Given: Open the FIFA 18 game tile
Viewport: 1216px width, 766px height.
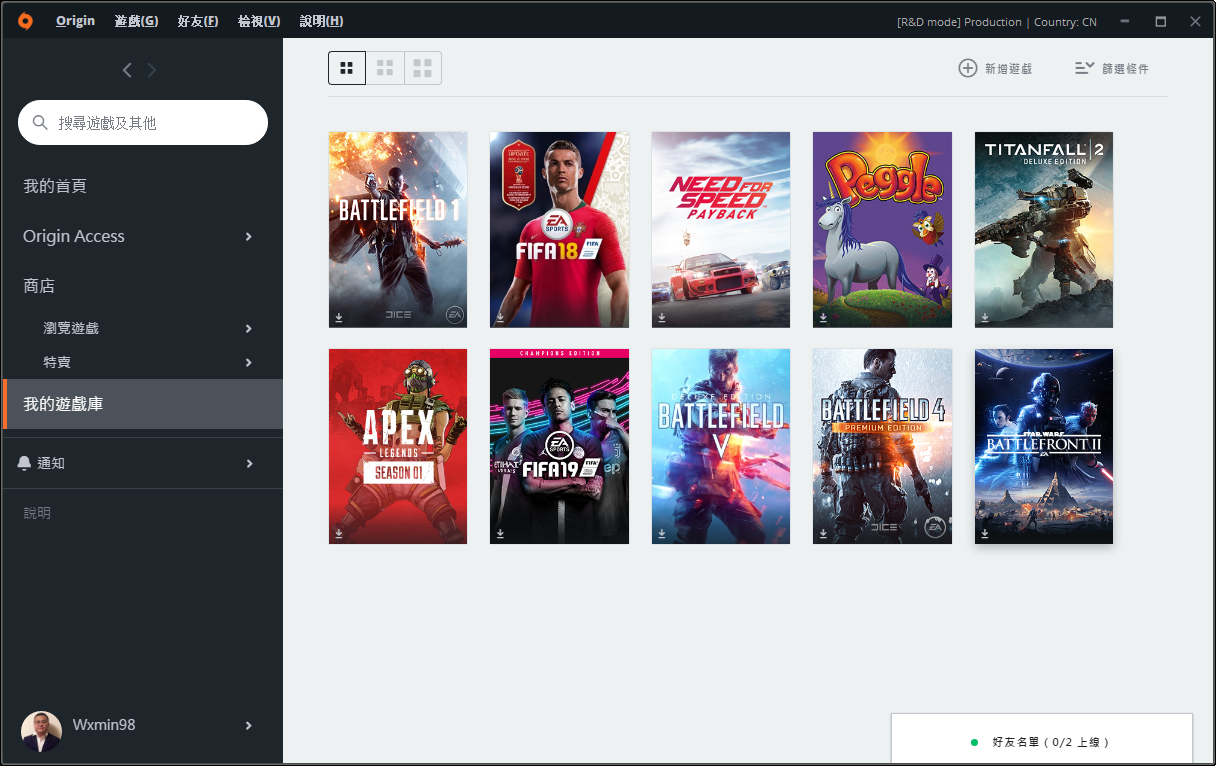Looking at the screenshot, I should point(559,230).
